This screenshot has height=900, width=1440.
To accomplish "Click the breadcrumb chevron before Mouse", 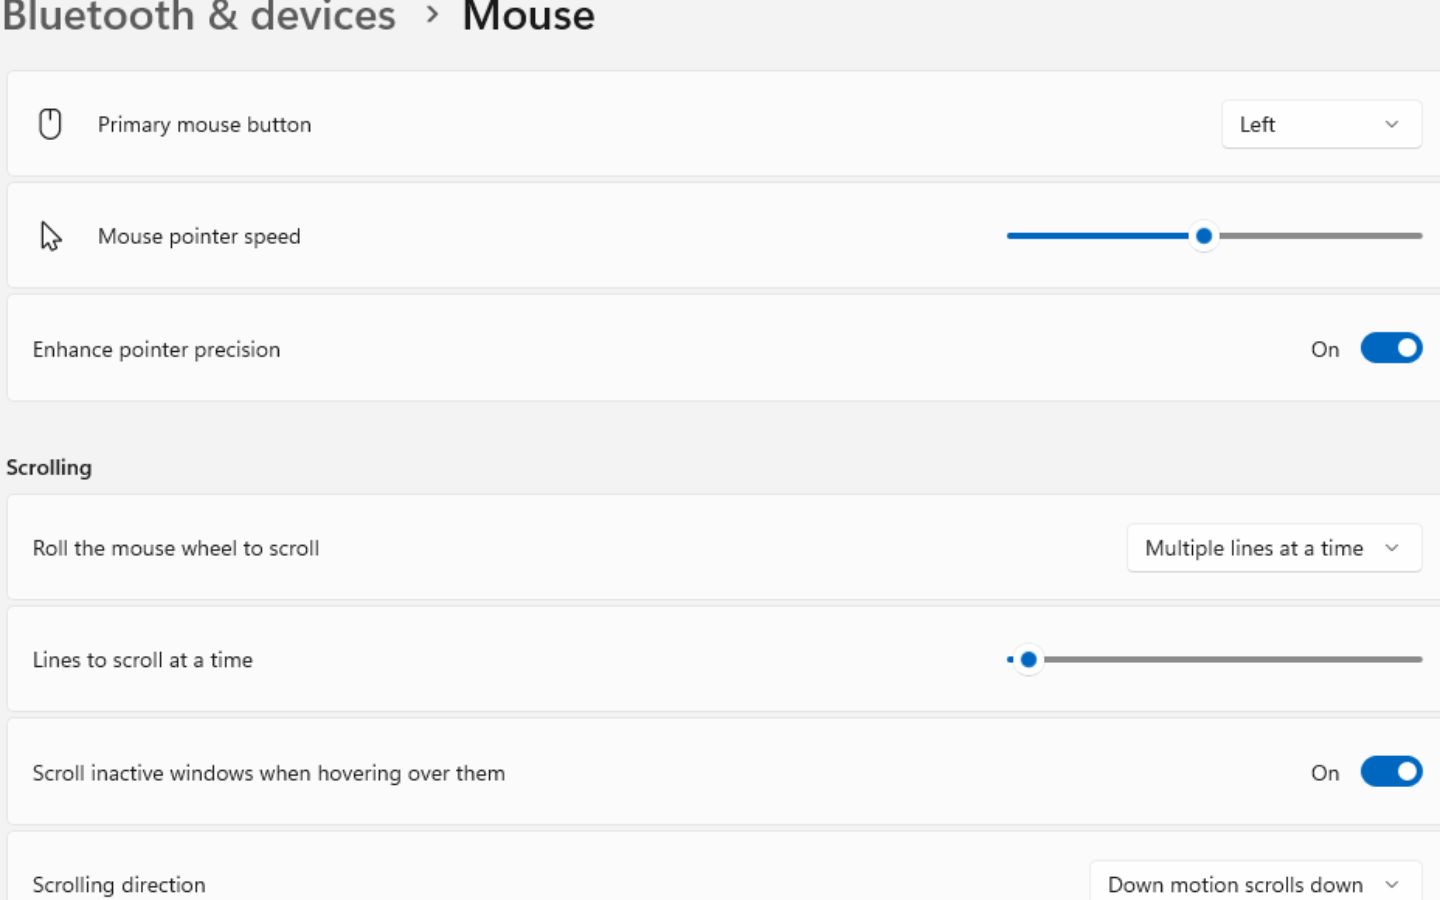I will (x=432, y=15).
